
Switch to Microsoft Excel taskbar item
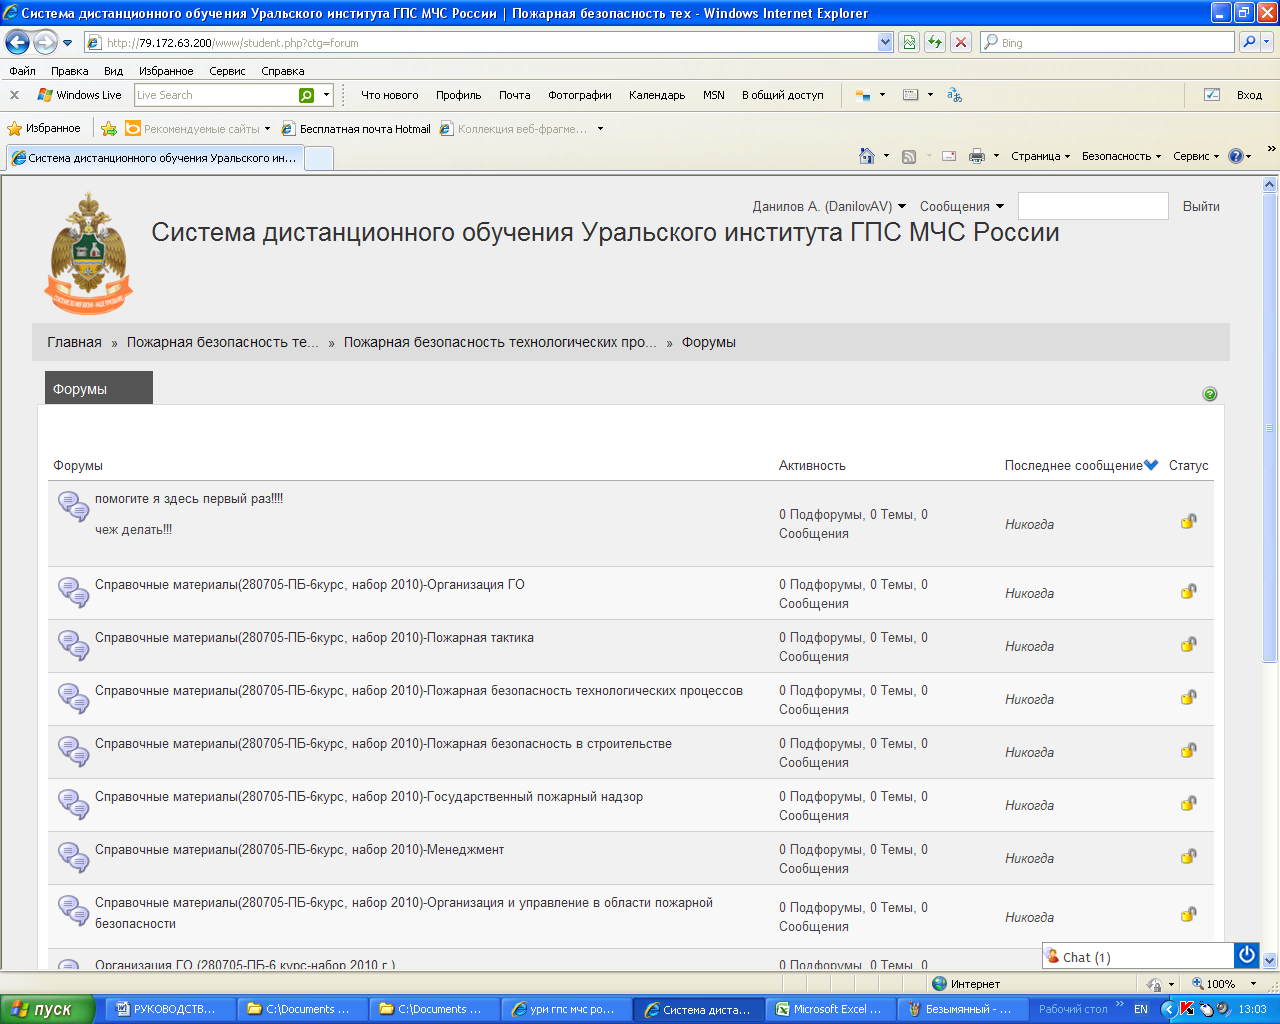(x=830, y=1009)
